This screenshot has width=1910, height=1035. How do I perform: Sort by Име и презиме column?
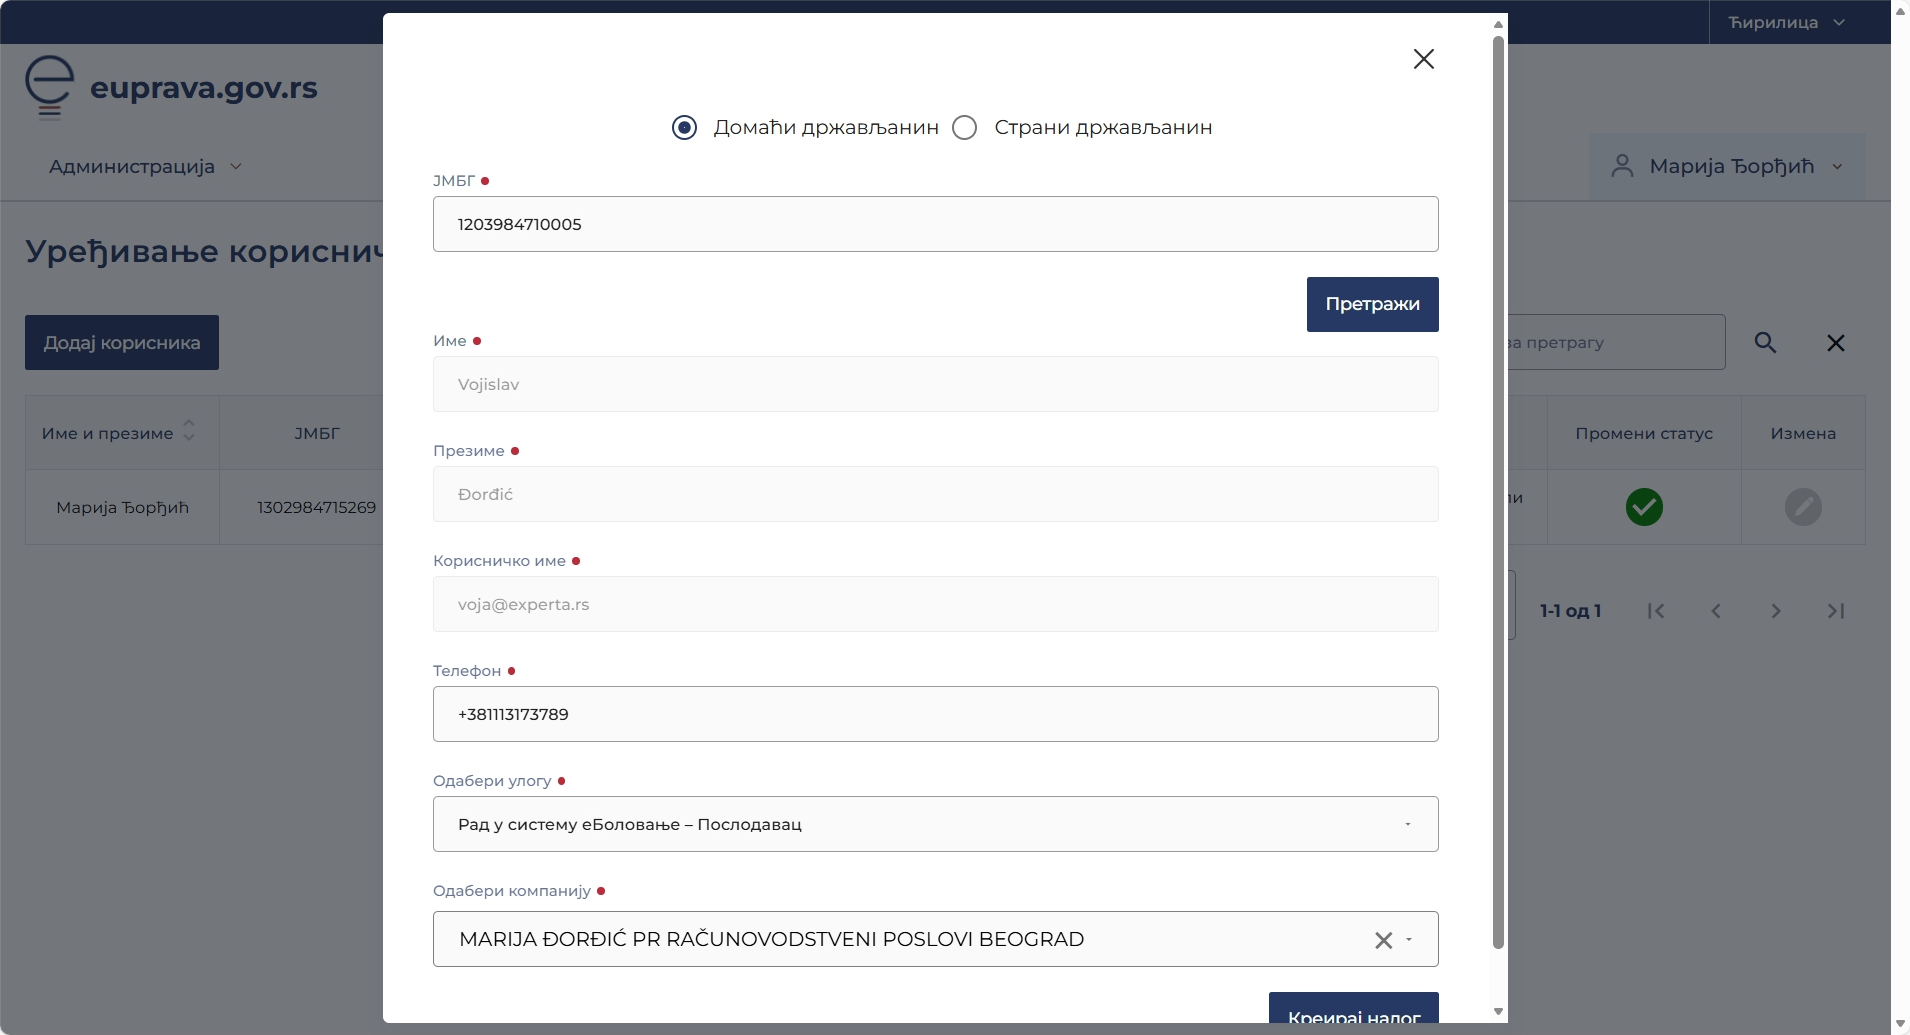pyautogui.click(x=189, y=432)
